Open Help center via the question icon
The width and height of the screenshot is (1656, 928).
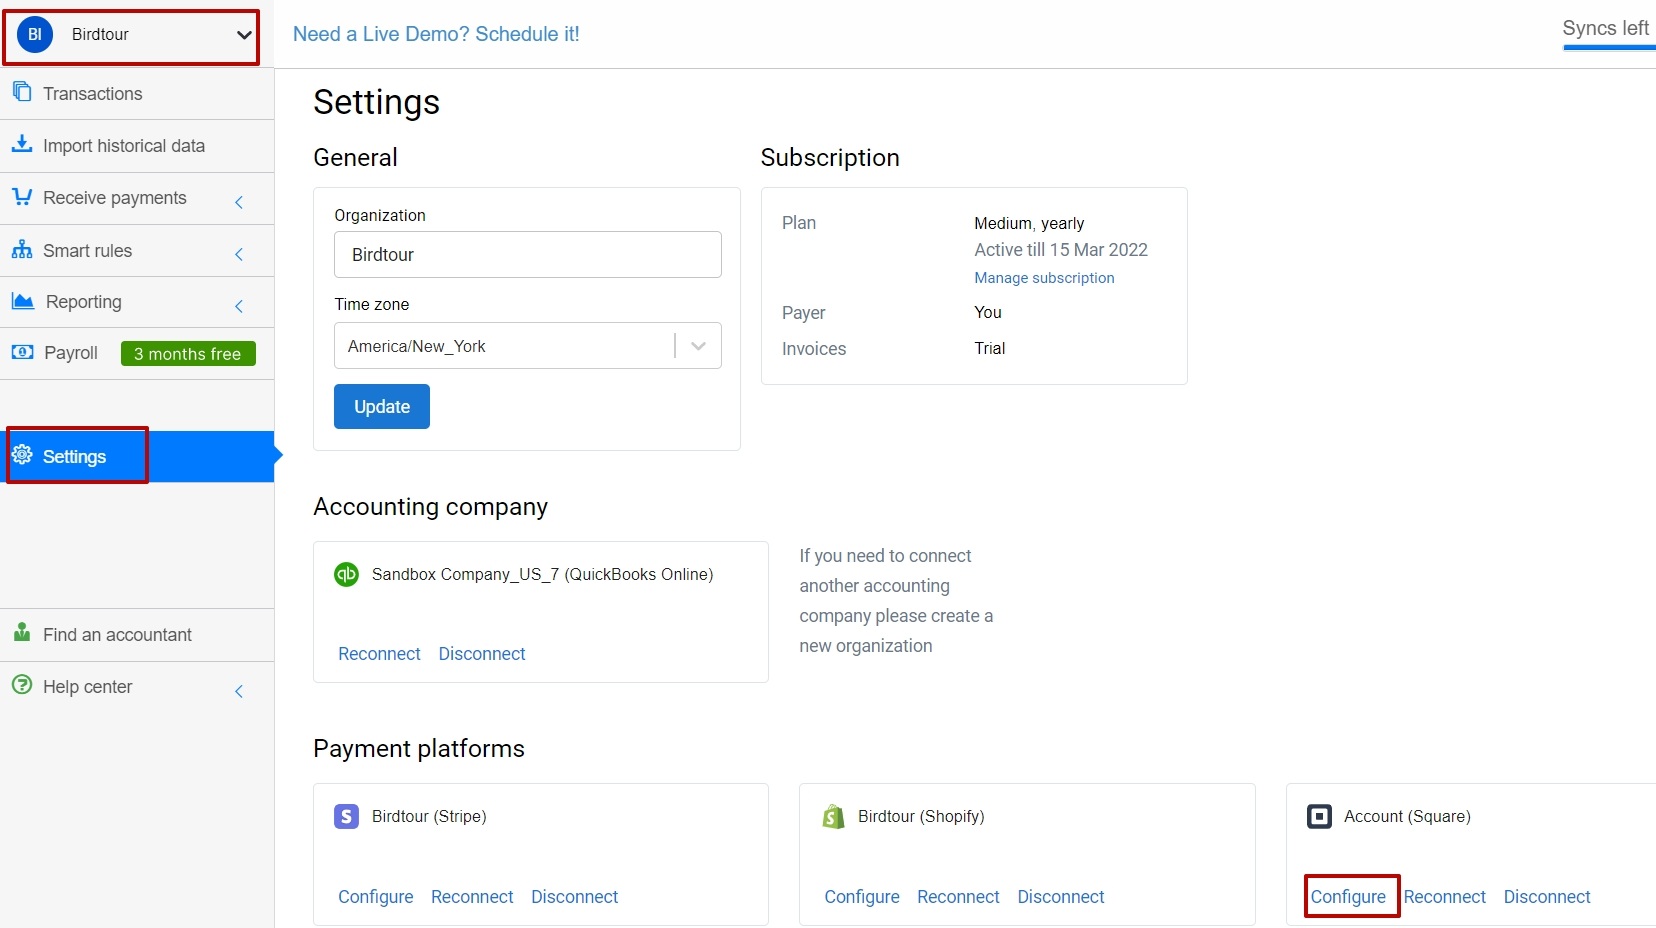(22, 686)
